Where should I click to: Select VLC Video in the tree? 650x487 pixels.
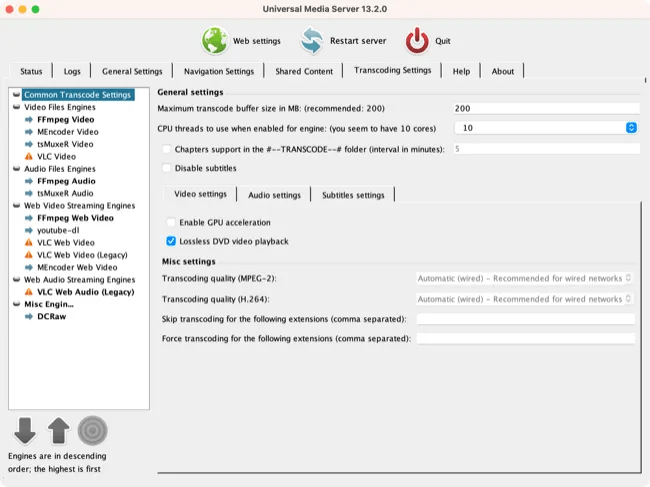(56, 157)
